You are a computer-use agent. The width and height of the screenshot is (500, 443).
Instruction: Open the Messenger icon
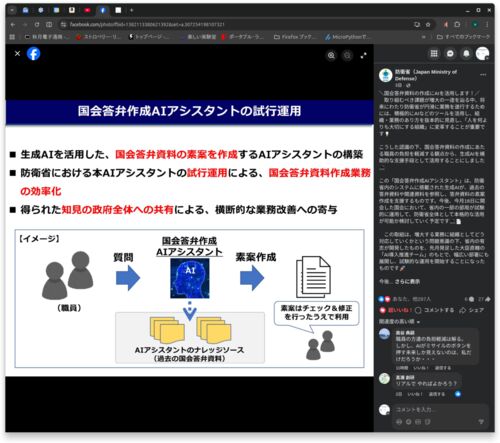click(450, 53)
